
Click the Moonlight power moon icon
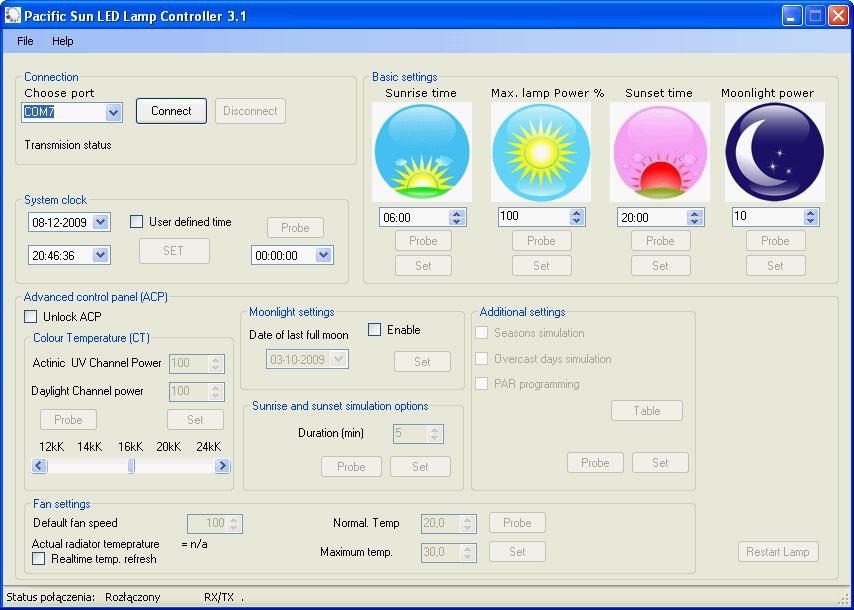pos(774,152)
